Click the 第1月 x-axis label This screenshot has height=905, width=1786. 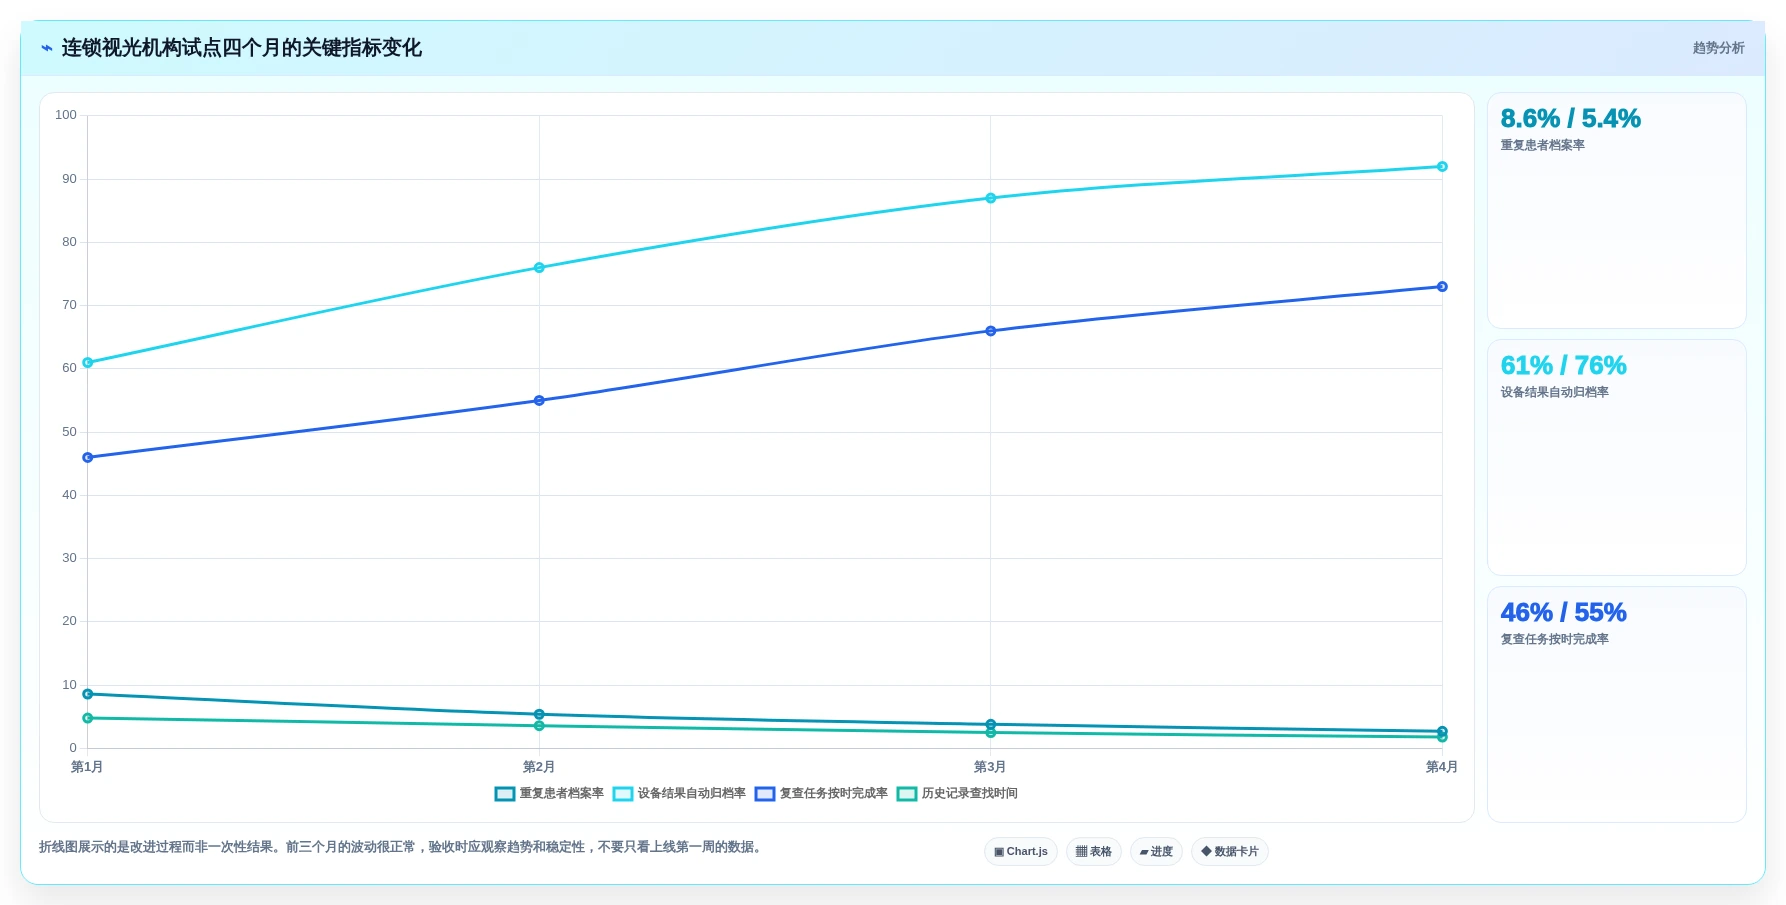(x=87, y=767)
